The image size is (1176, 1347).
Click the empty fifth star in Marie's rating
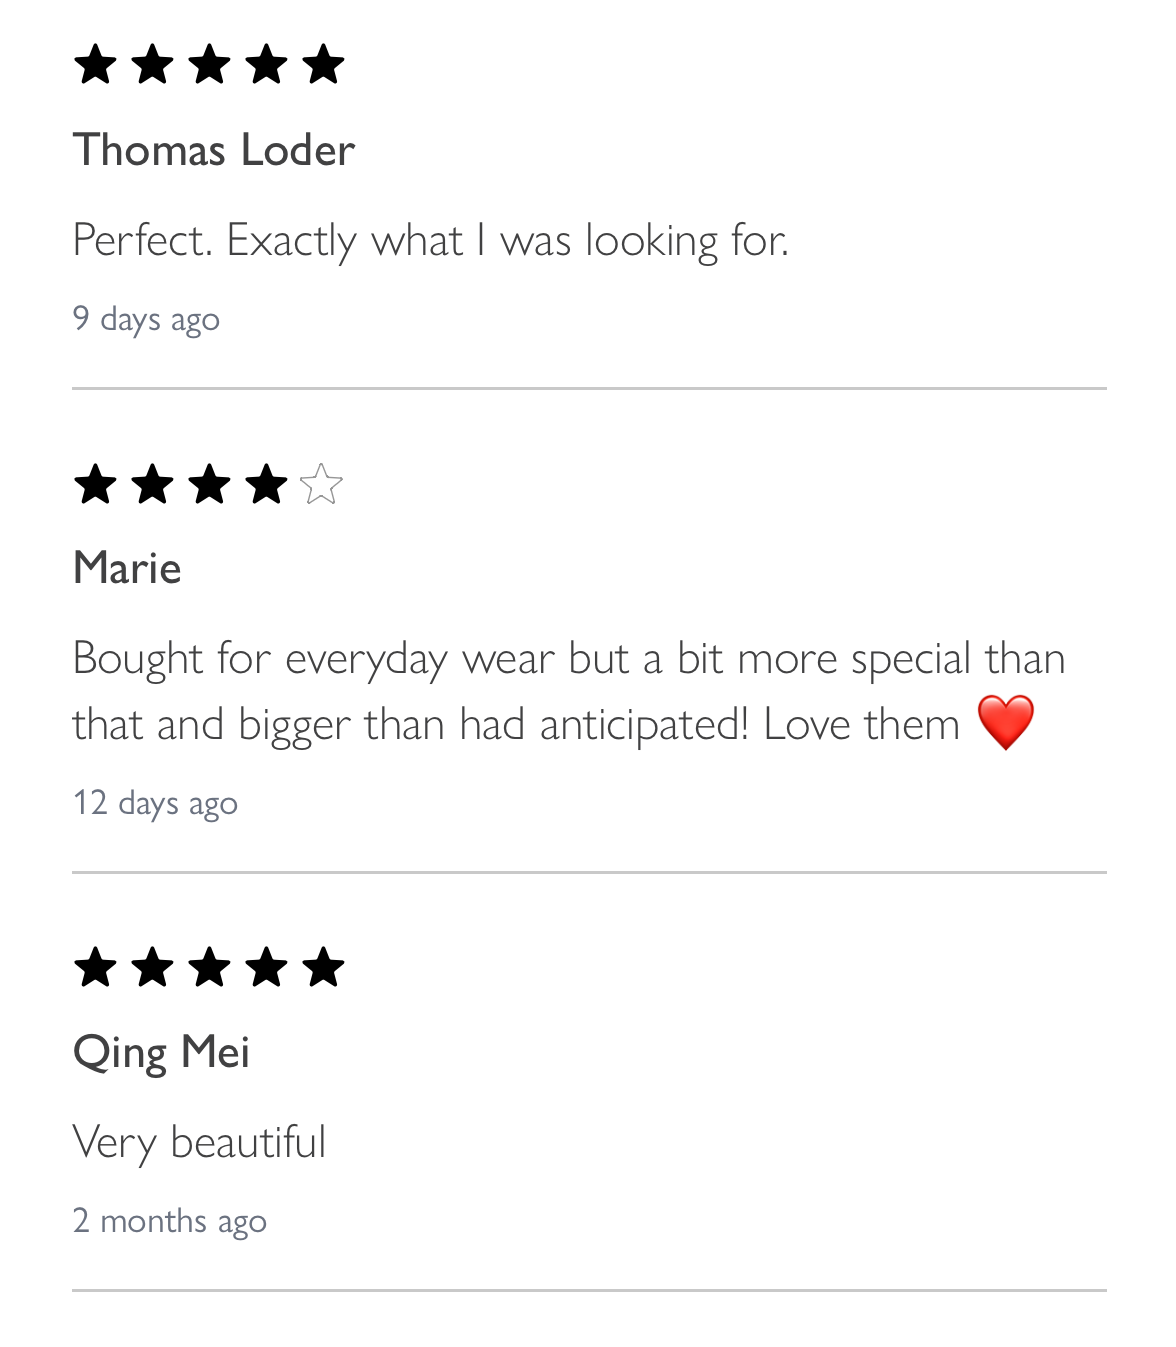321,485
